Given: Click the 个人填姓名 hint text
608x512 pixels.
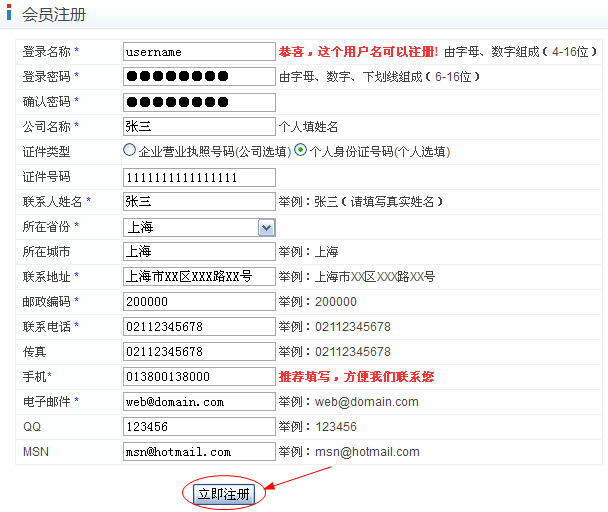Looking at the screenshot, I should click(x=308, y=126).
